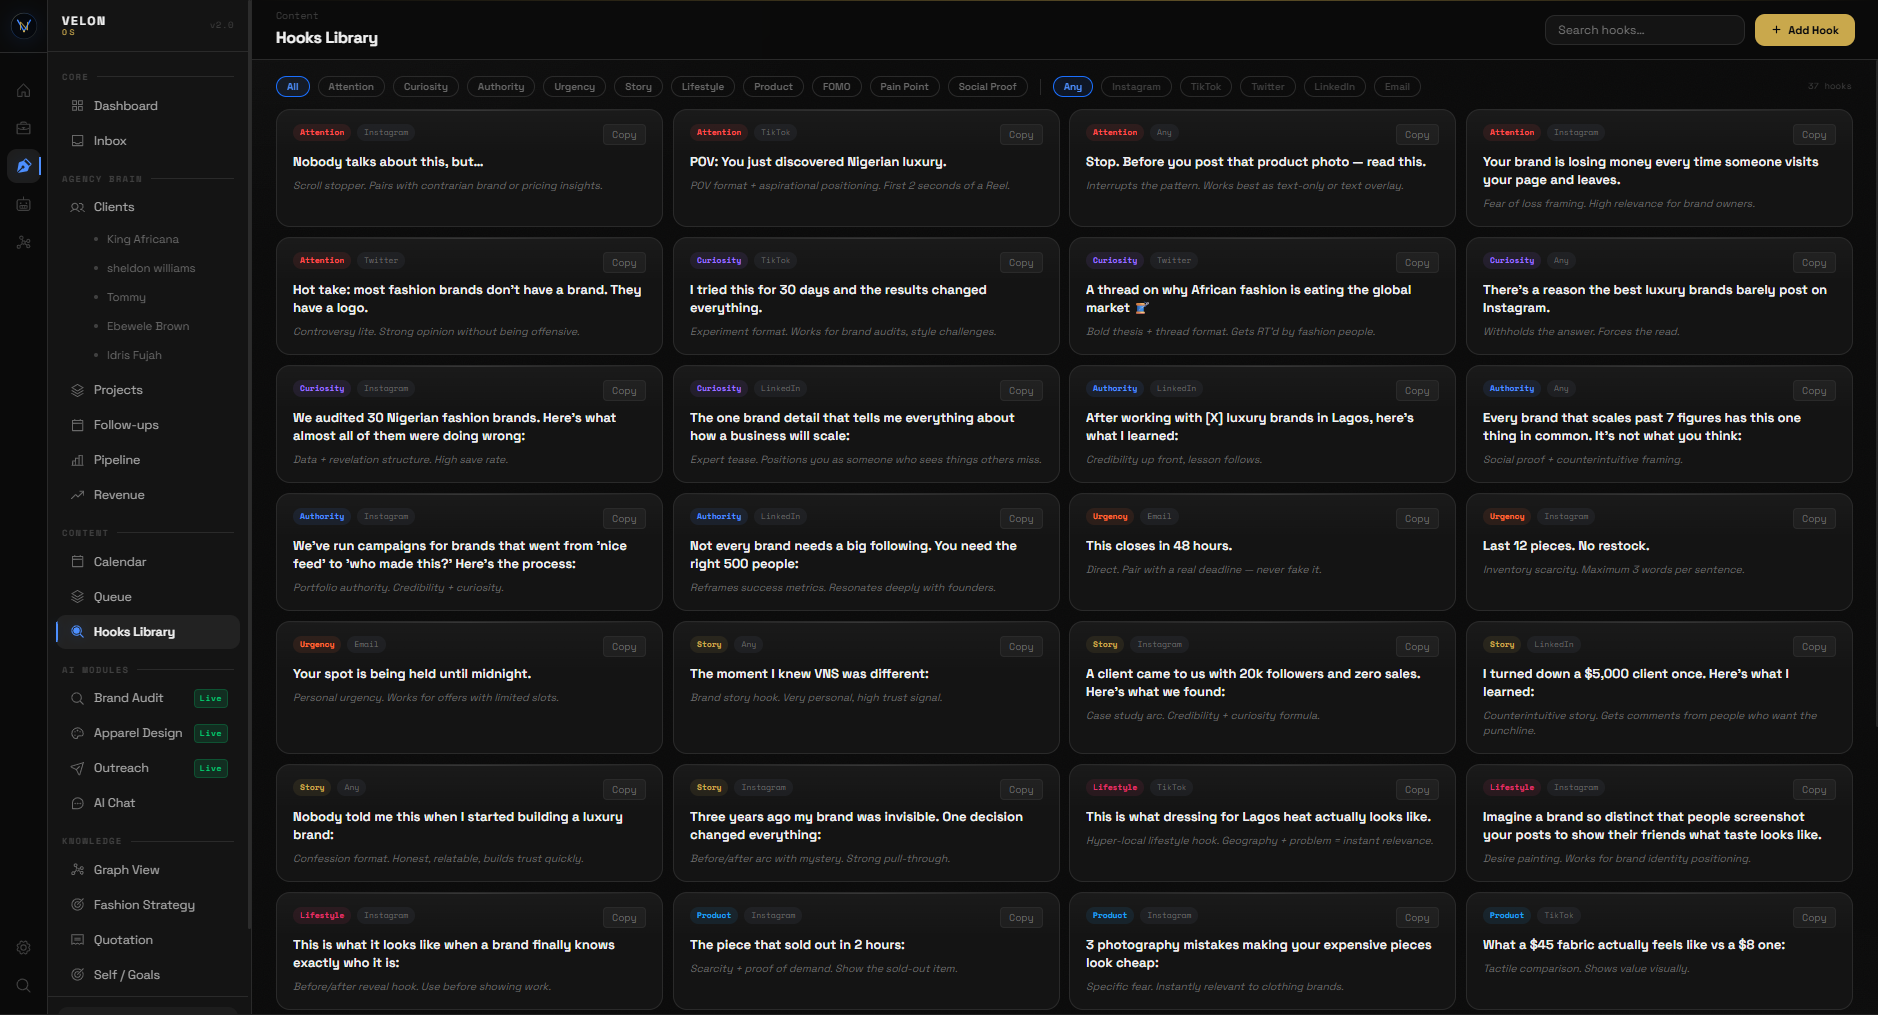The width and height of the screenshot is (1878, 1015).
Task: Filter by Email platform
Action: 1397,87
